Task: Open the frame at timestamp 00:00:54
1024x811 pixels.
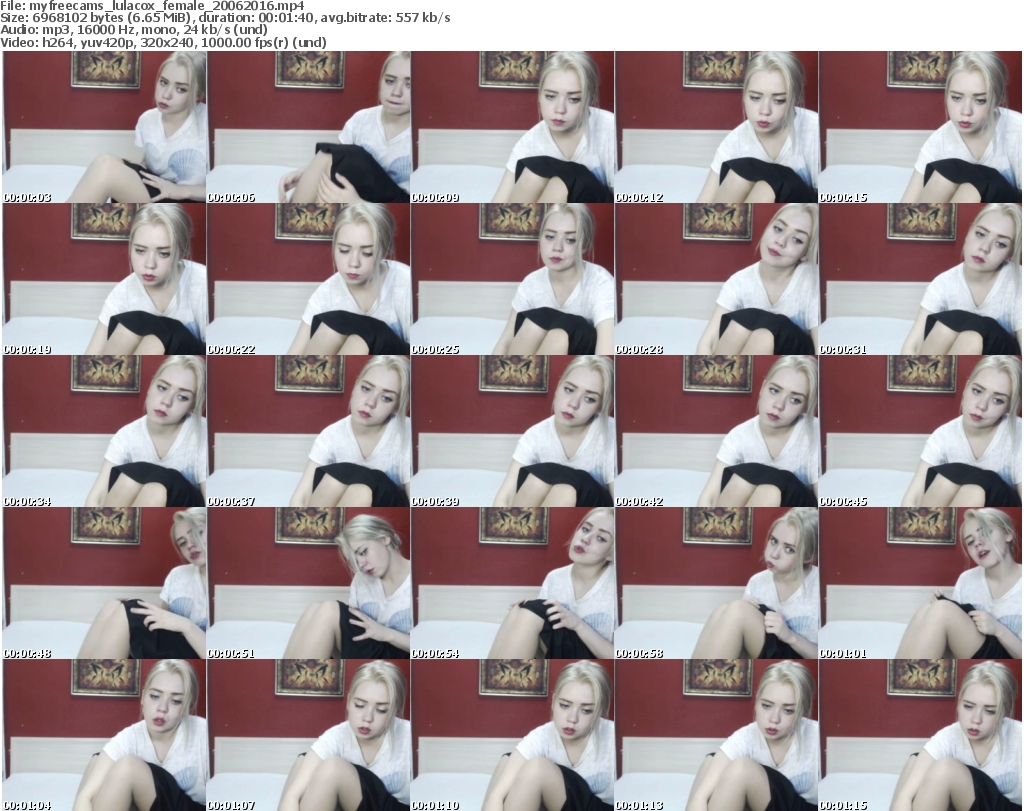Action: (x=513, y=583)
